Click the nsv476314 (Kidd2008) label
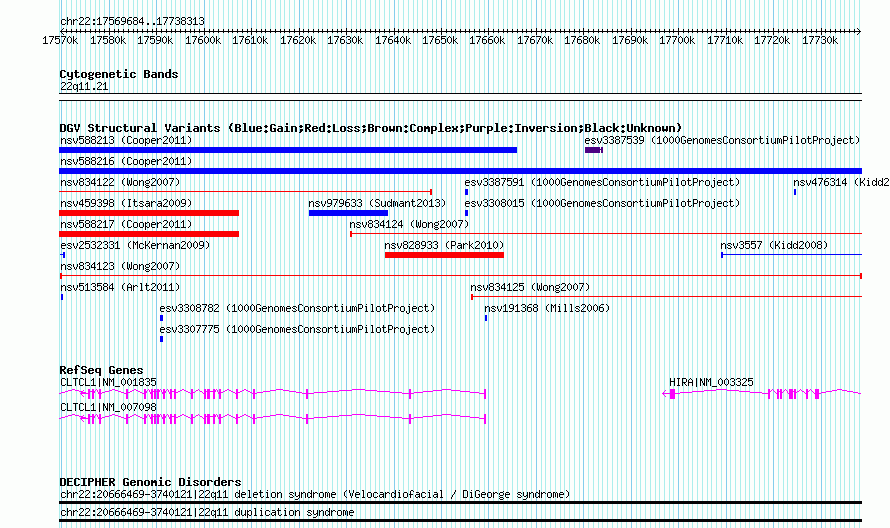 point(841,182)
